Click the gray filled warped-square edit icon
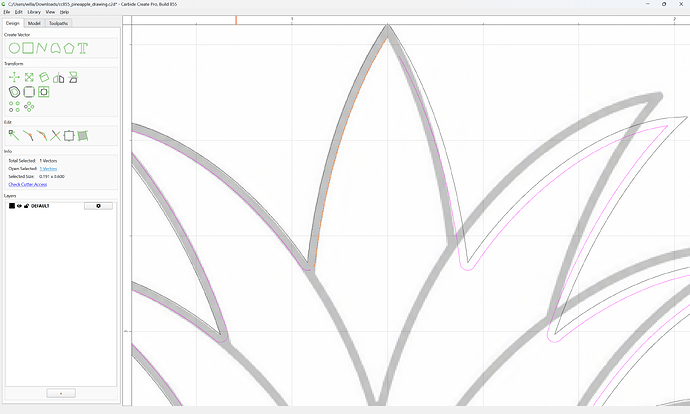The width and height of the screenshot is (690, 414). 83,136
